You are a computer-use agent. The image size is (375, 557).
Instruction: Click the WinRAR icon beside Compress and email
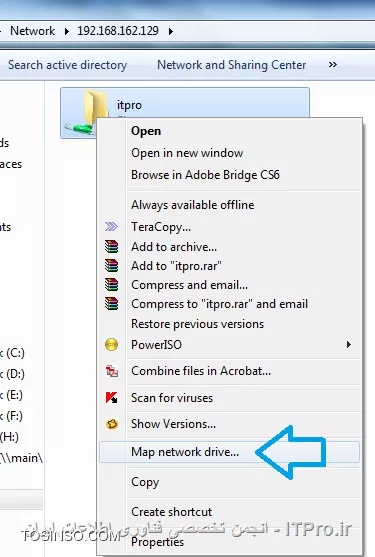tap(112, 285)
